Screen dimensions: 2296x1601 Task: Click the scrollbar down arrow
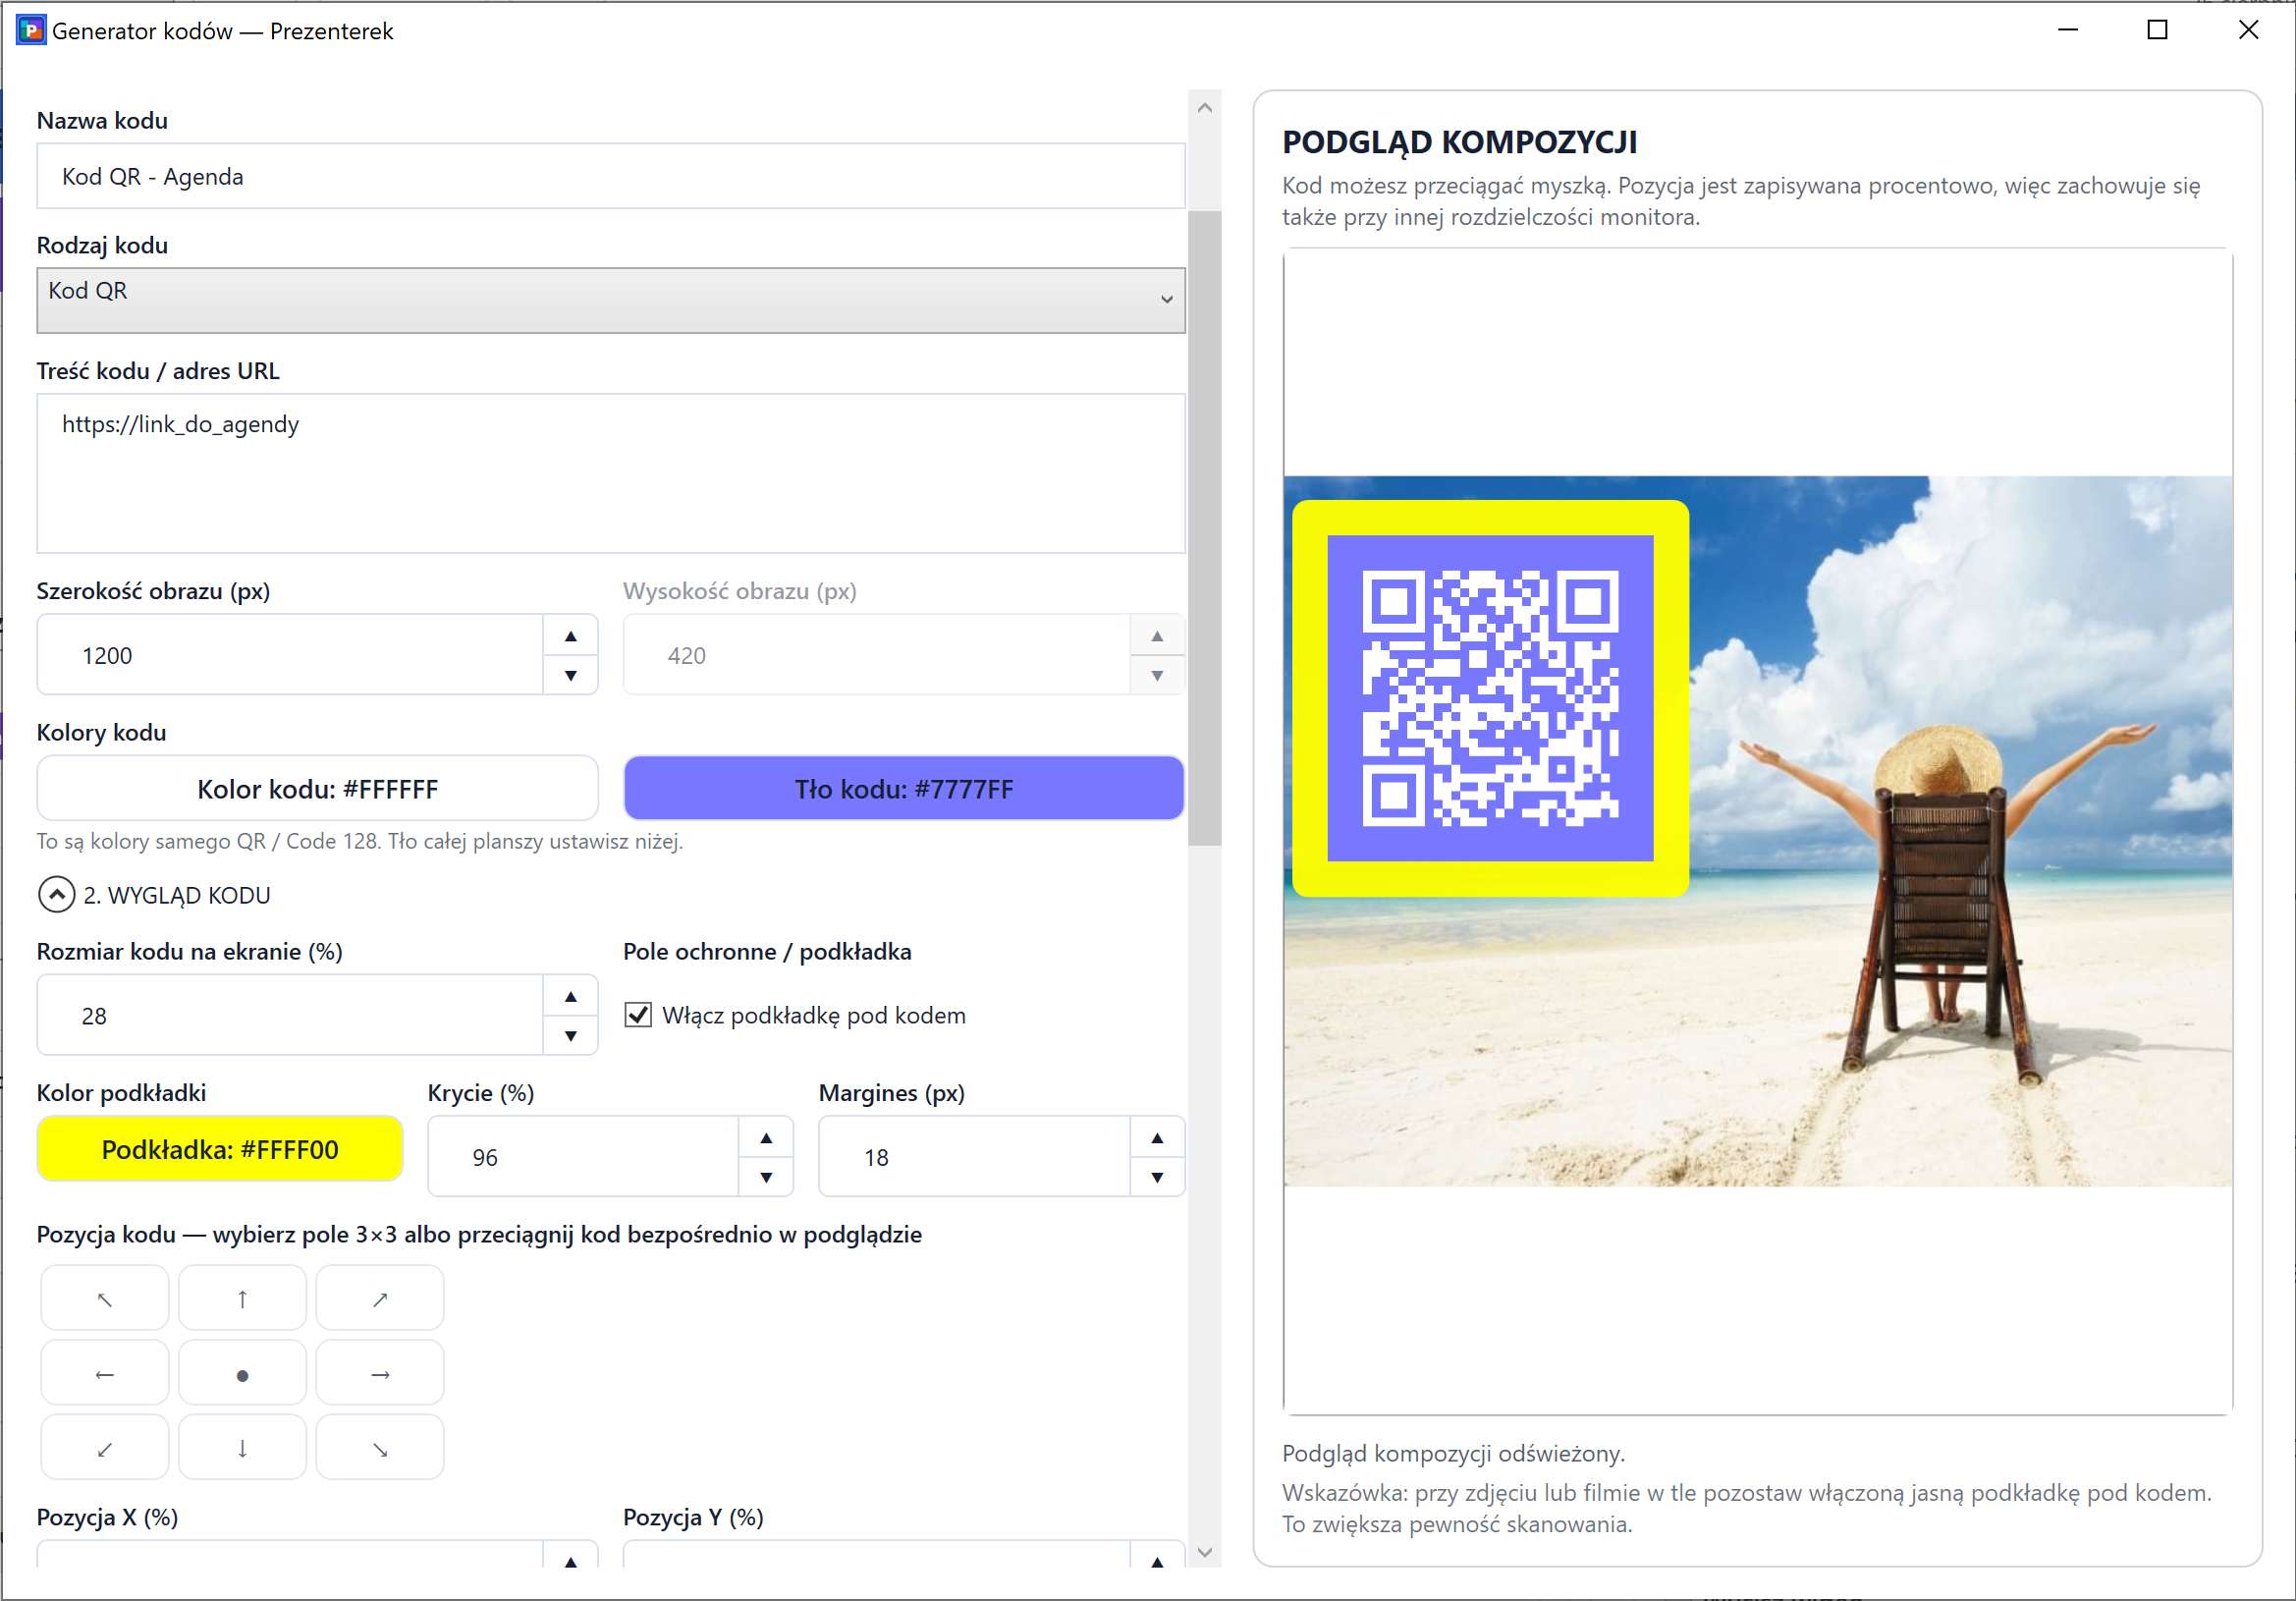click(1205, 1552)
